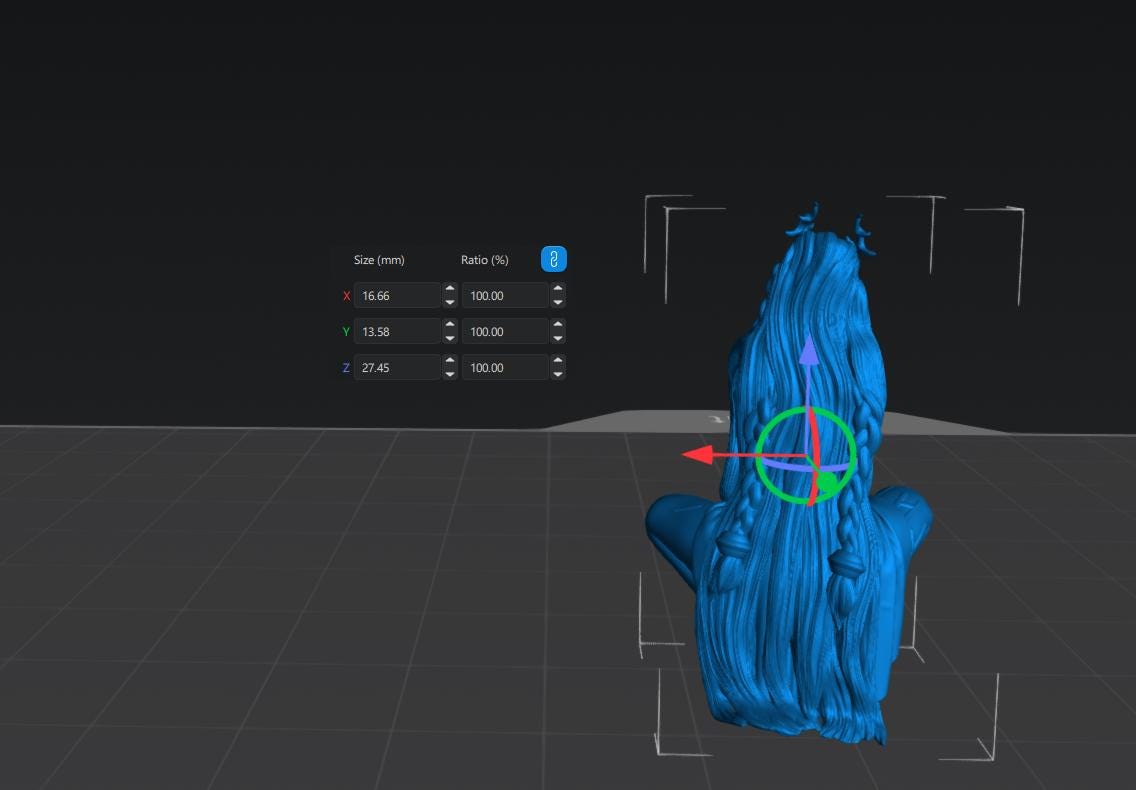Click the red X-axis gizmo arrow
The image size is (1136, 790).
[x=700, y=455]
